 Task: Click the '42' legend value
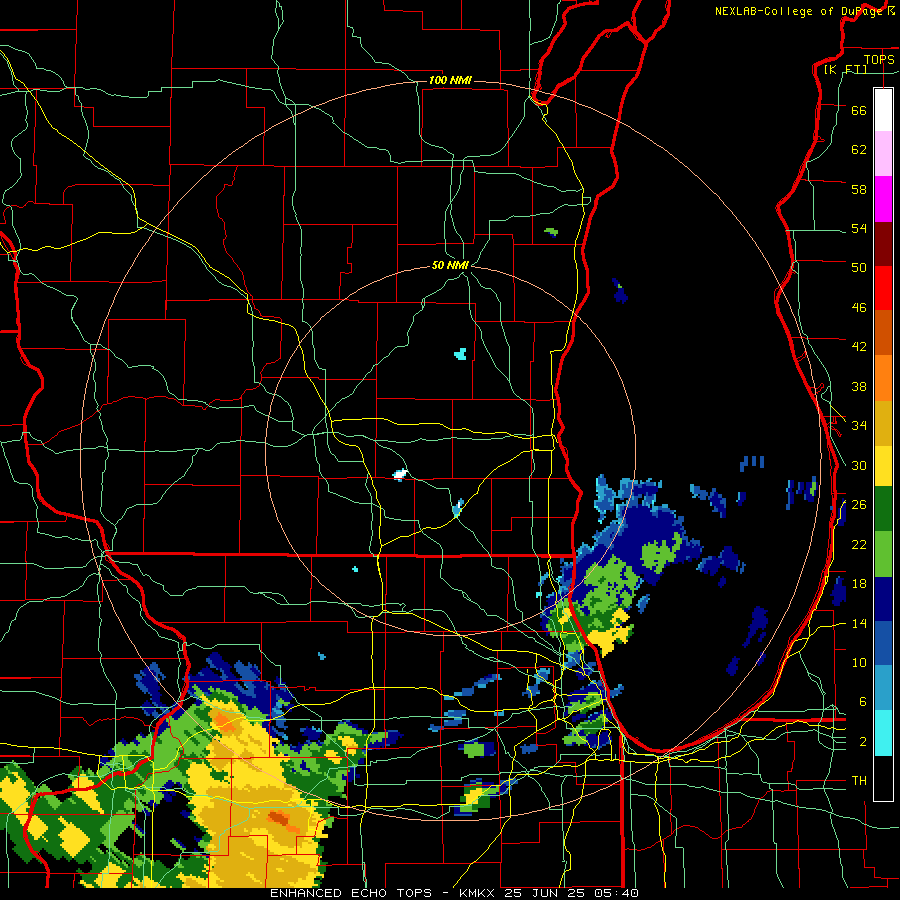(859, 347)
